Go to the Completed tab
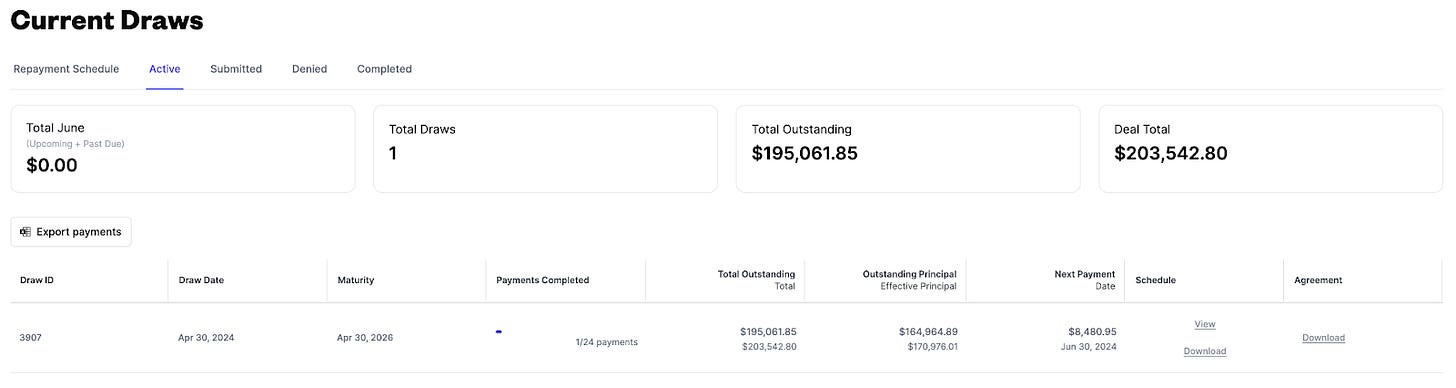Image resolution: width=1456 pixels, height=388 pixels. [384, 69]
